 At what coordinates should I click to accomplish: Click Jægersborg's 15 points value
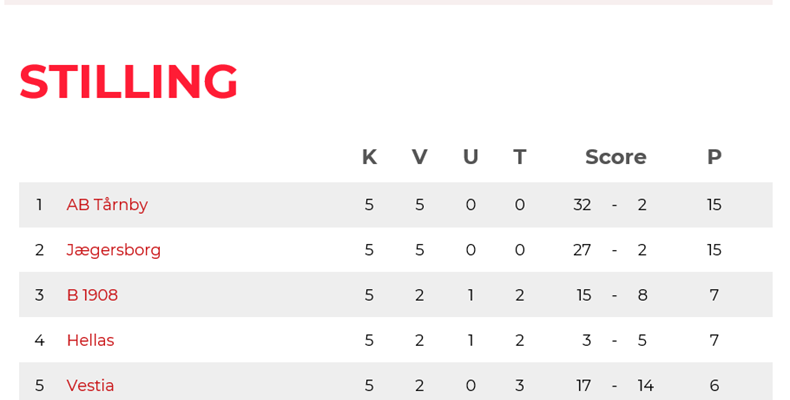714,250
